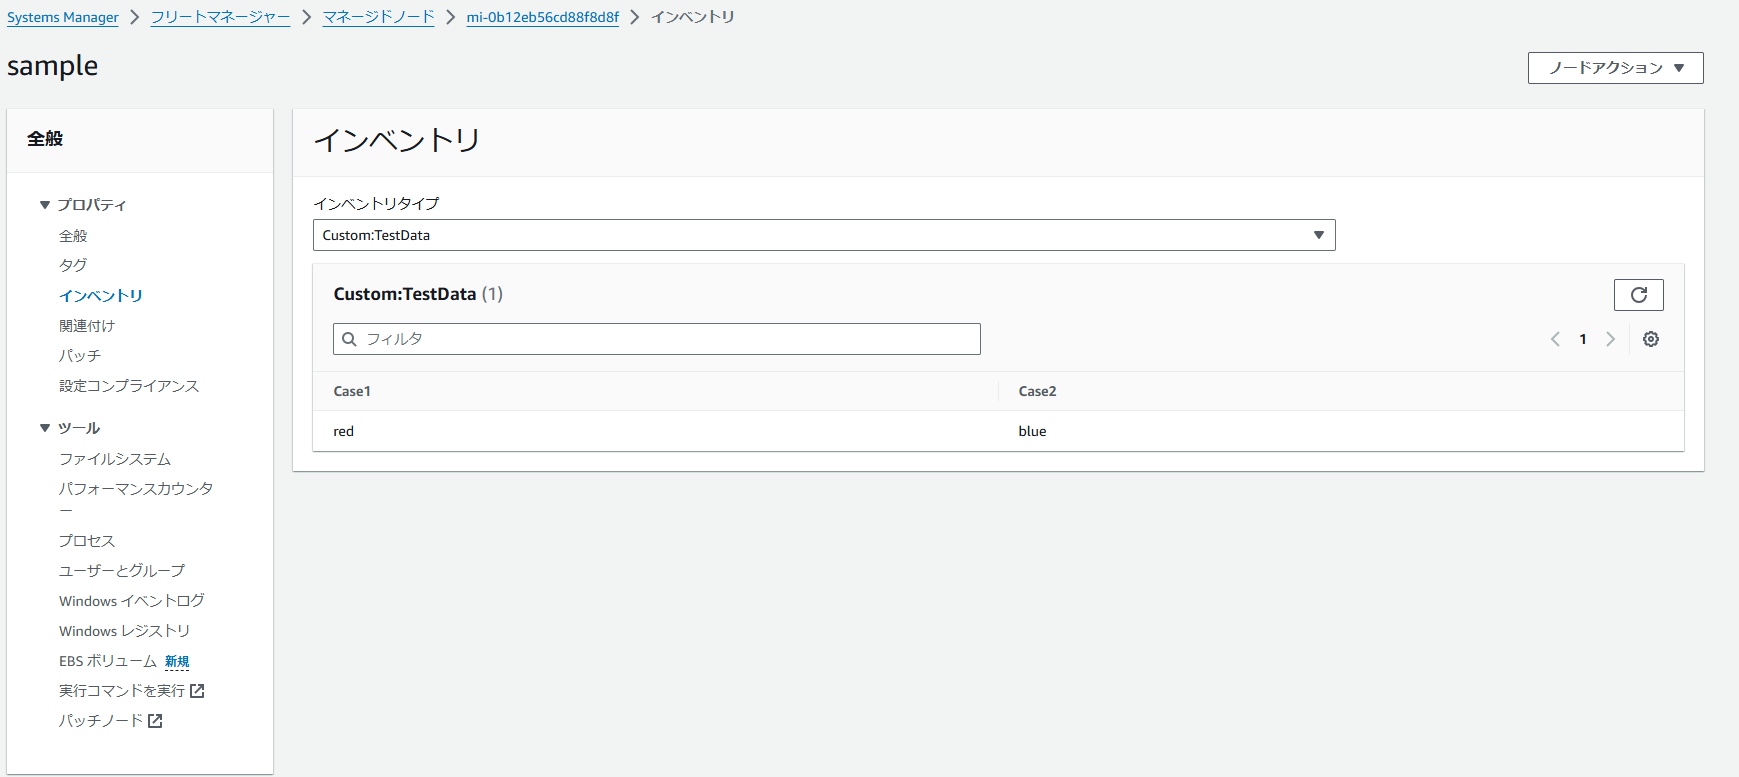Click the 全般 sidebar panel header
The width and height of the screenshot is (1739, 777).
pyautogui.click(x=45, y=139)
